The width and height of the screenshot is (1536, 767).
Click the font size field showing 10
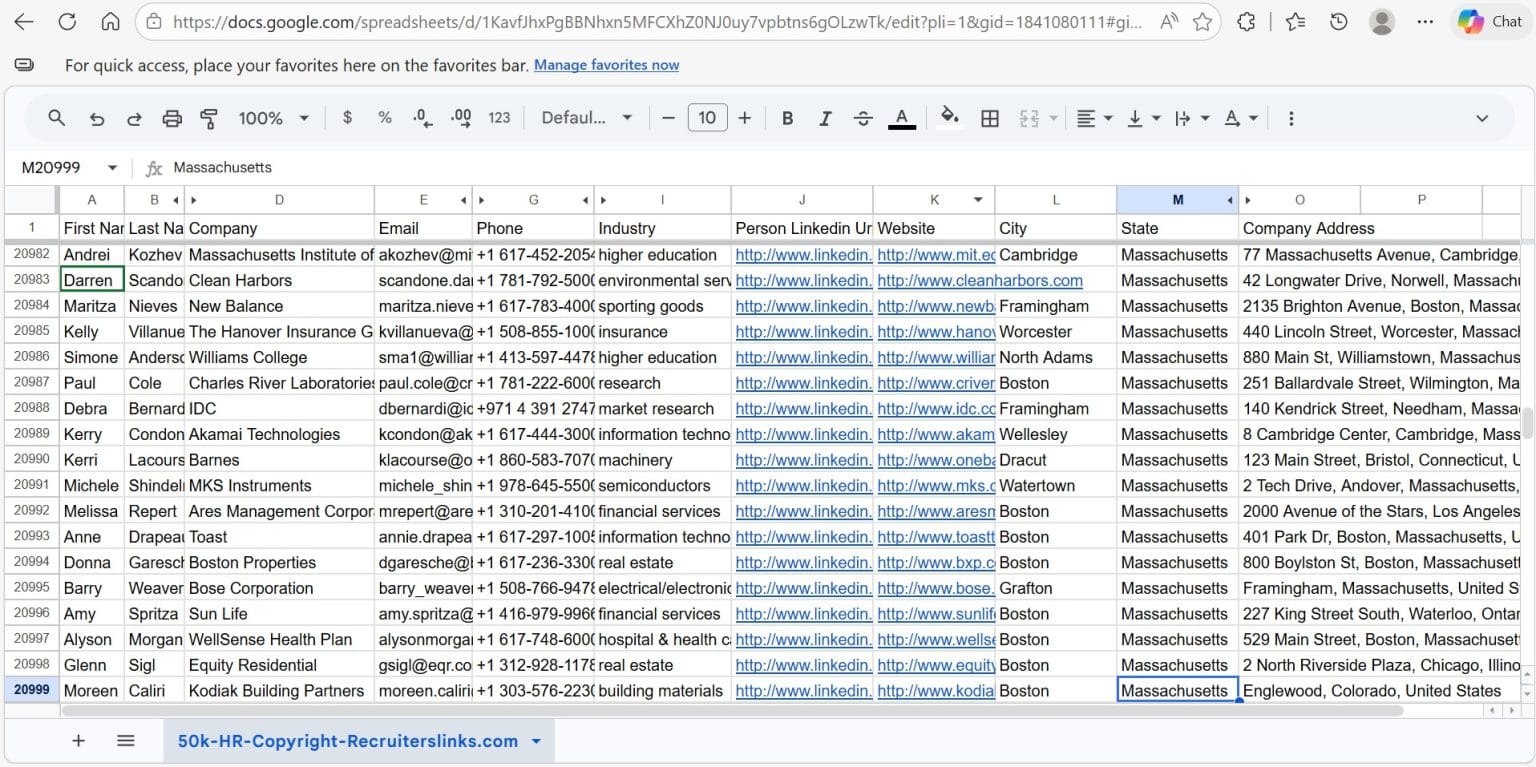point(707,118)
